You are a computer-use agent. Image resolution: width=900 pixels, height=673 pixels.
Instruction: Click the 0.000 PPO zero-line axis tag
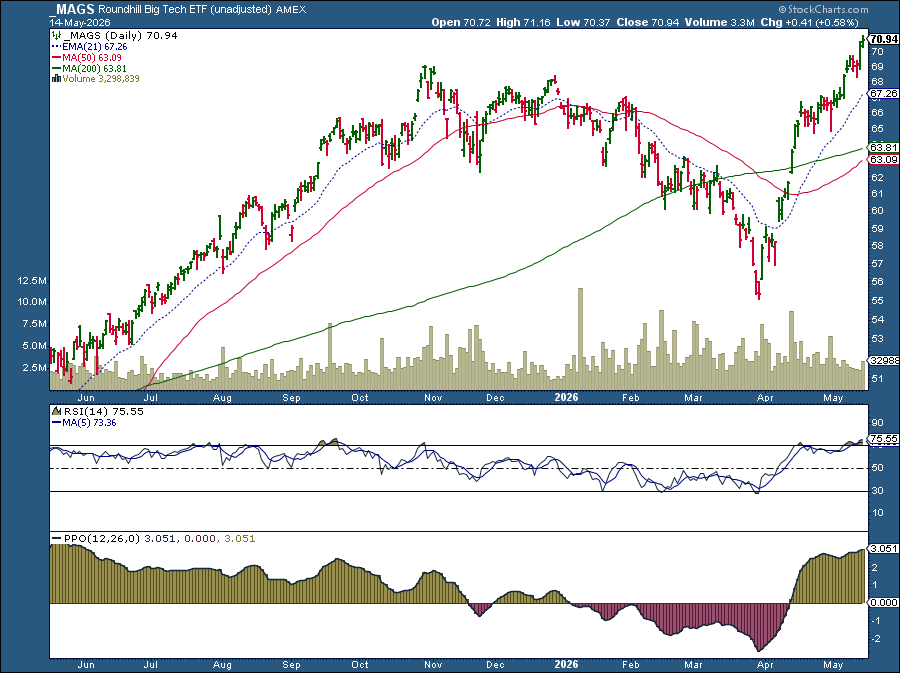pyautogui.click(x=883, y=602)
